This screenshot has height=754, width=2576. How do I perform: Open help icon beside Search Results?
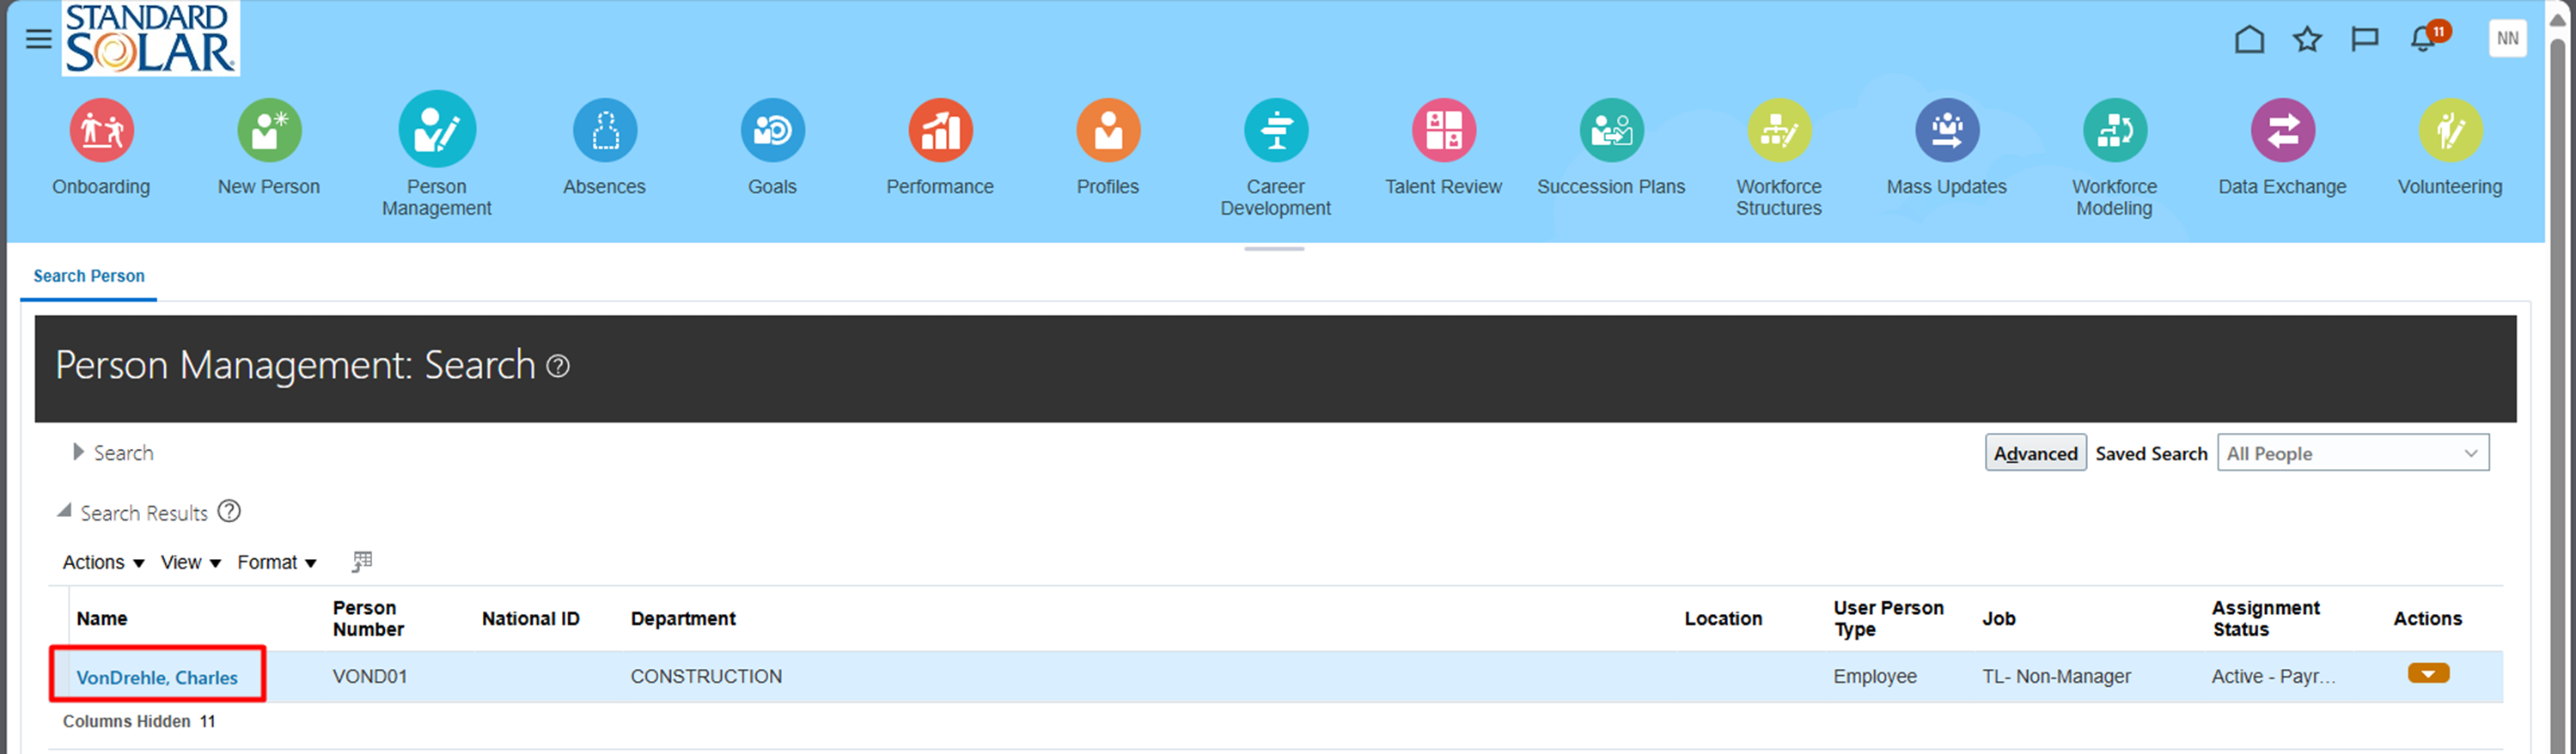click(x=229, y=512)
